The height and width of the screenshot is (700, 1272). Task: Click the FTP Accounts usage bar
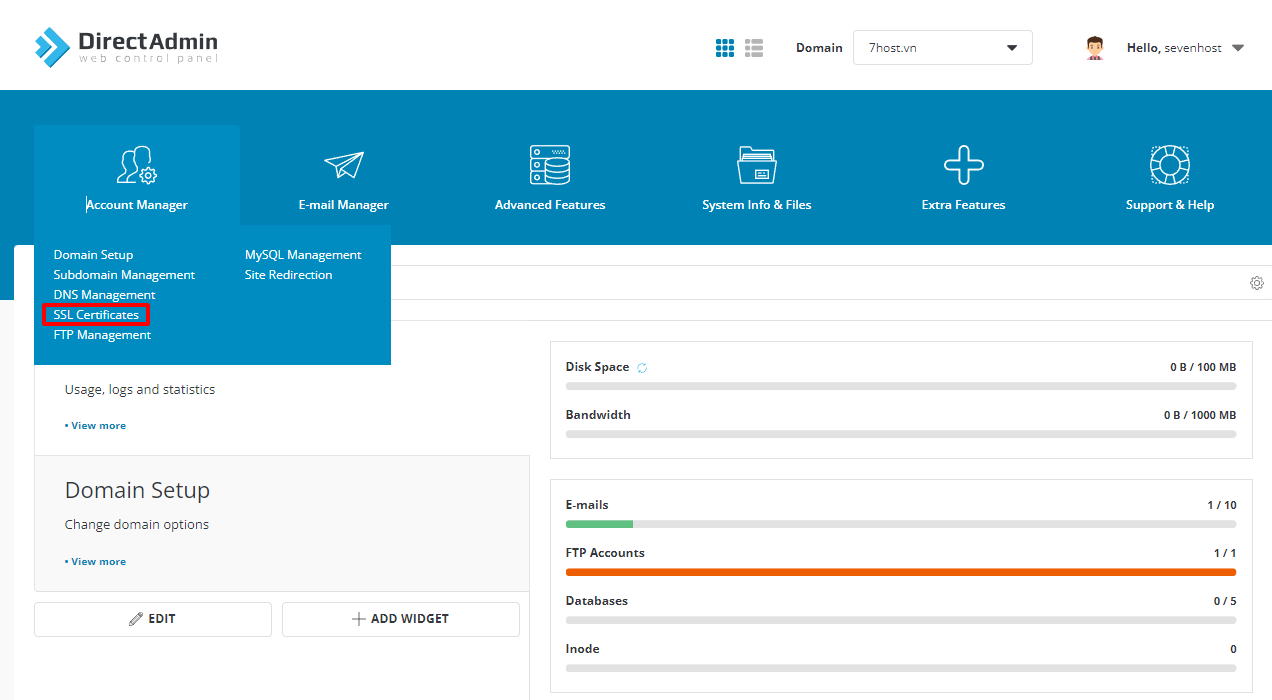pyautogui.click(x=901, y=572)
